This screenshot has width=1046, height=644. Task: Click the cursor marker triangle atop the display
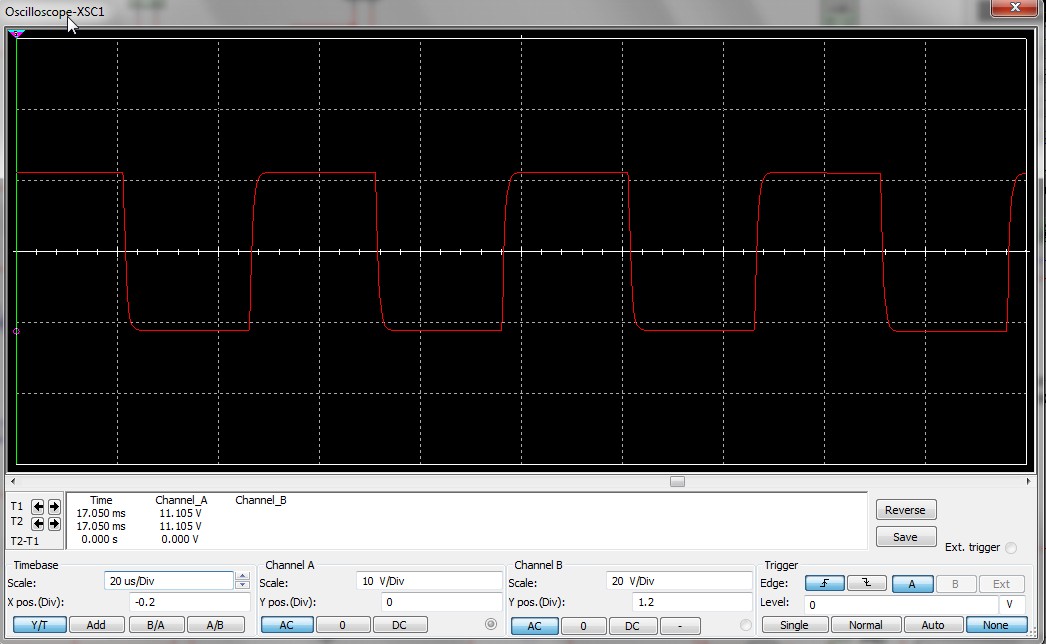tap(16, 33)
